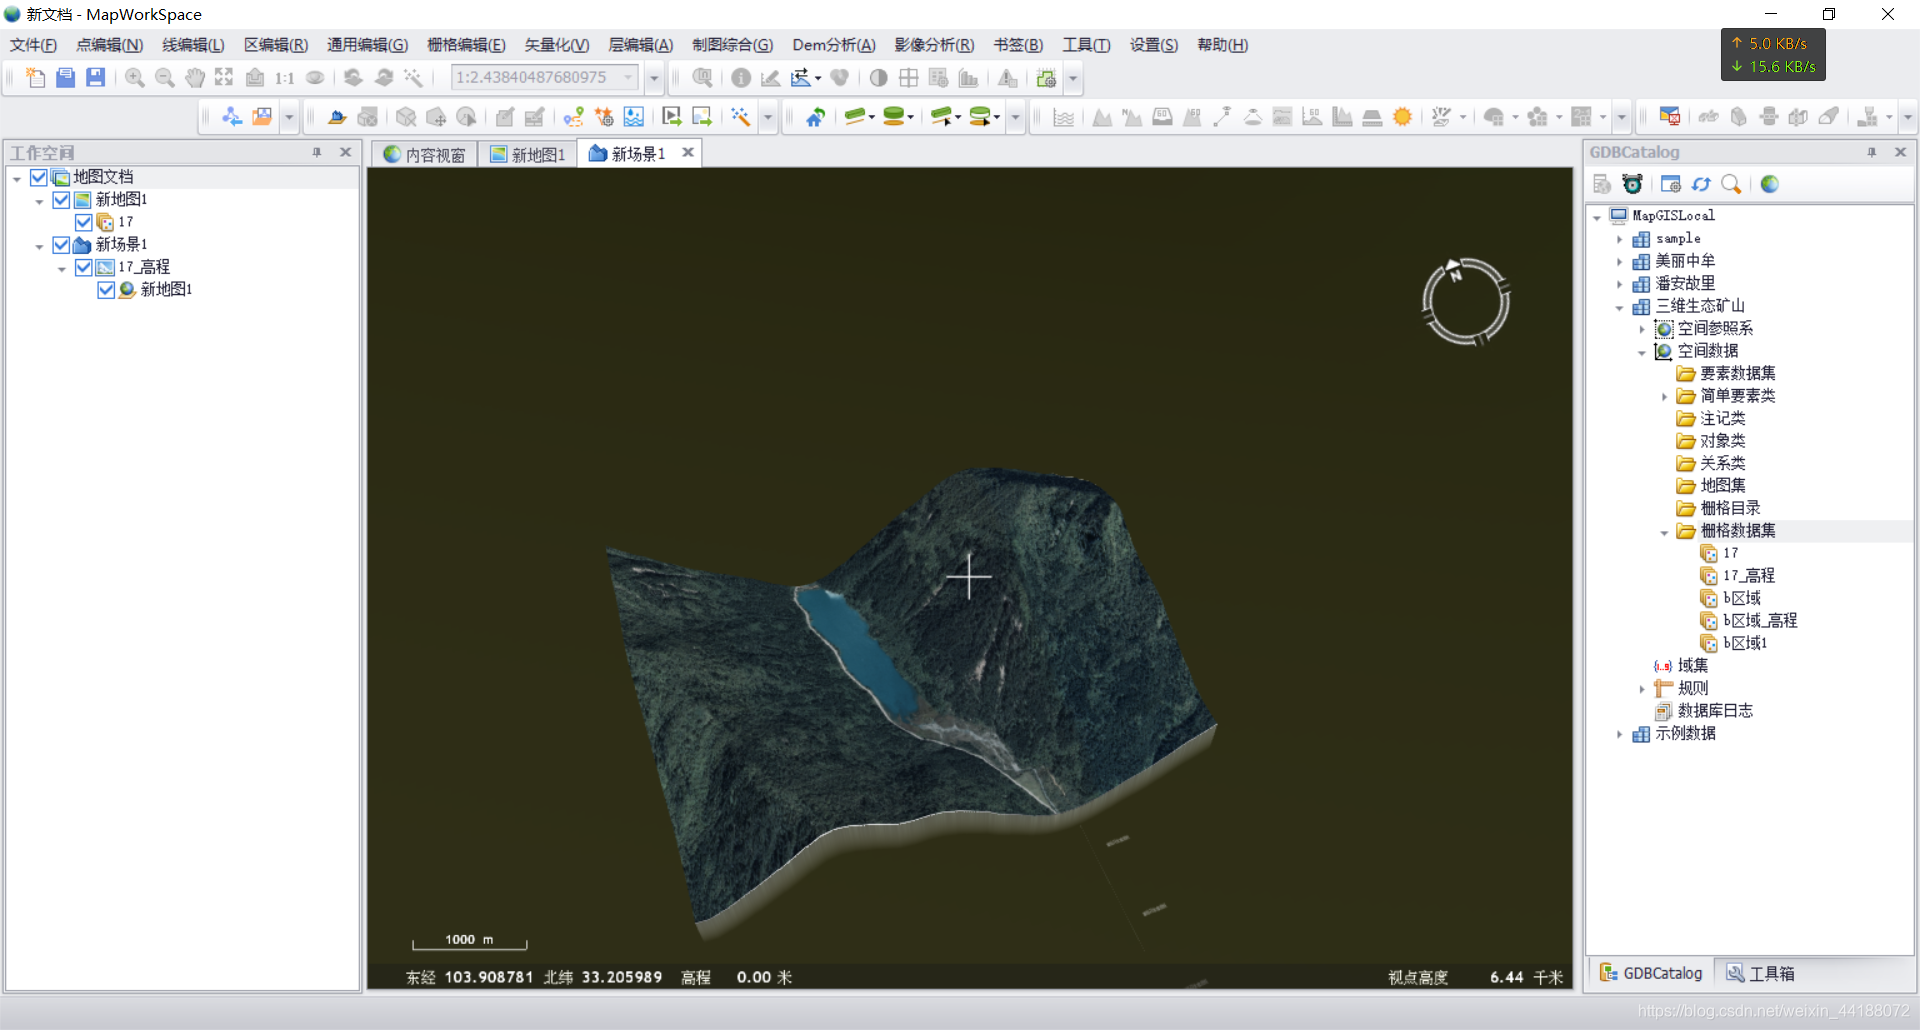Viewport: 1920px width, 1030px height.
Task: Click the GDBCatalog search magnifier icon
Action: (1731, 184)
